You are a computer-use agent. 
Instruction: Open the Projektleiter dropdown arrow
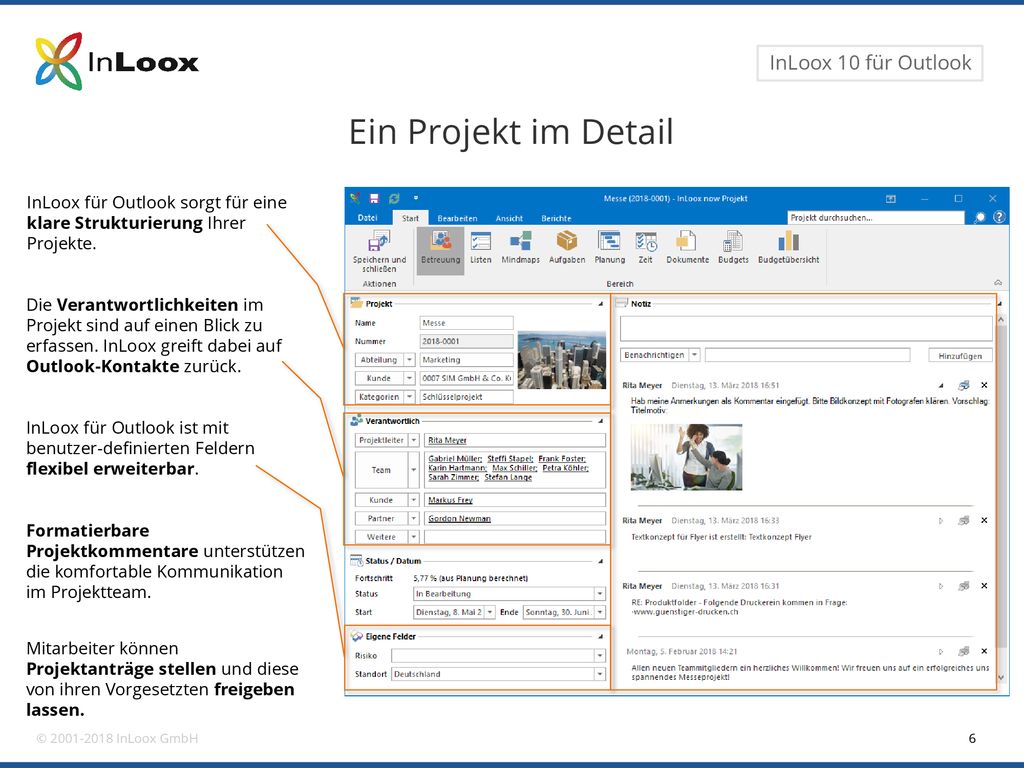coord(413,440)
